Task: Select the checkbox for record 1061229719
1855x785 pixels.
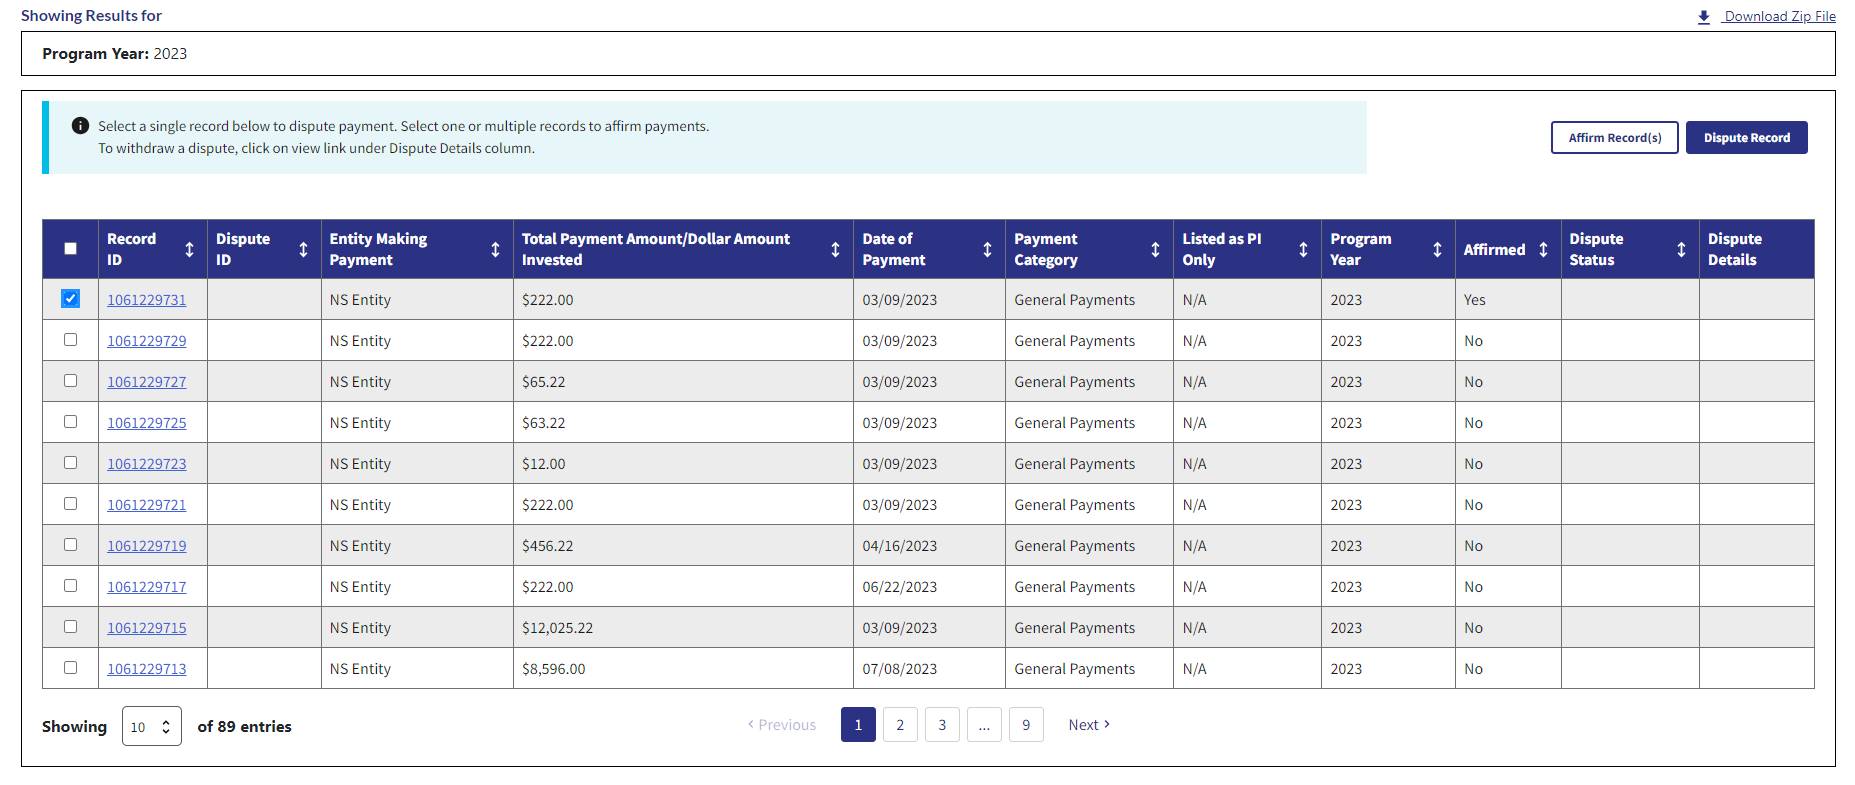Action: coord(70,545)
